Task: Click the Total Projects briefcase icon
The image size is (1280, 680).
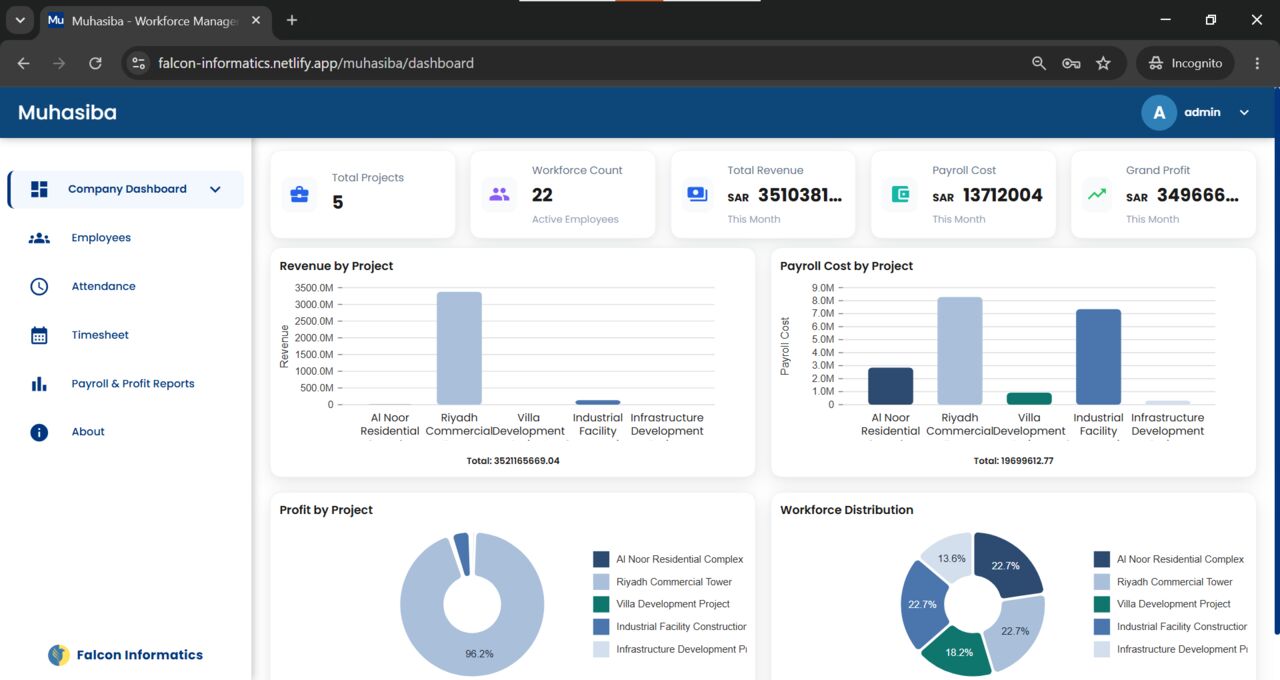Action: click(299, 194)
